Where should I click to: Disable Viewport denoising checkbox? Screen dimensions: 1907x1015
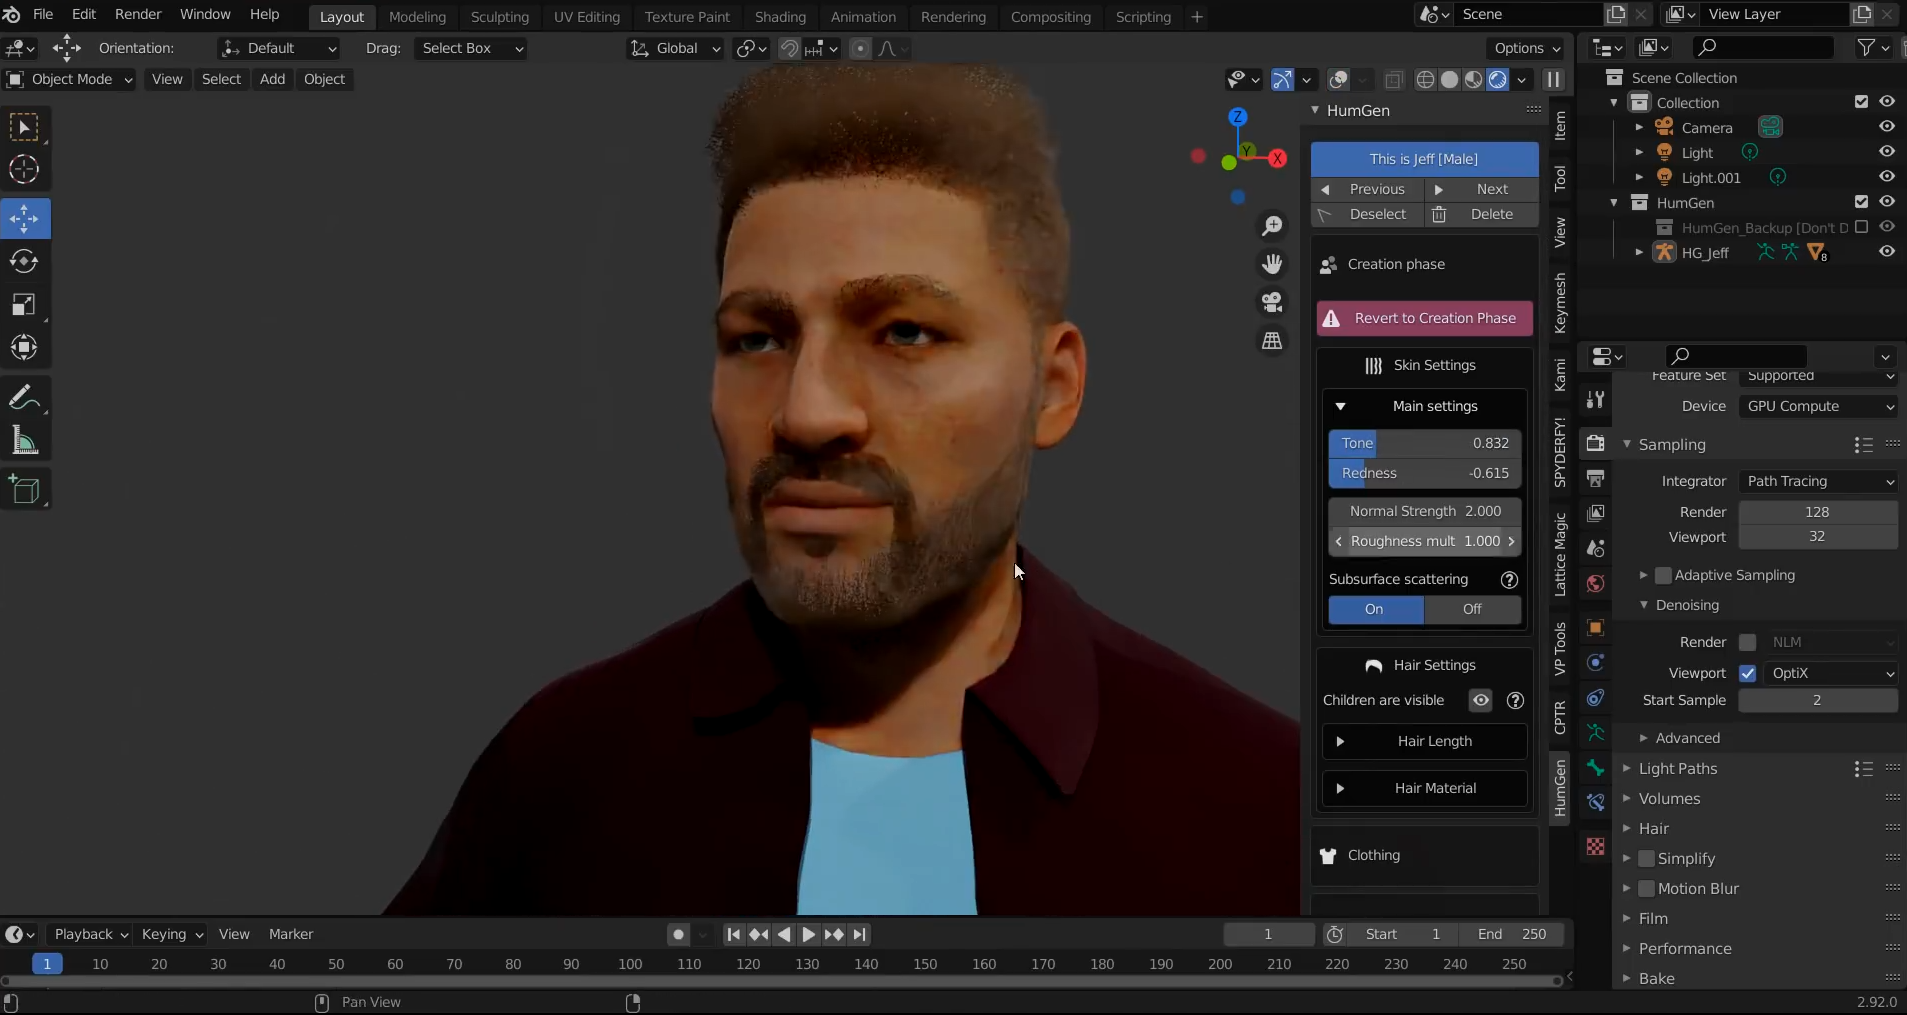pyautogui.click(x=1748, y=673)
